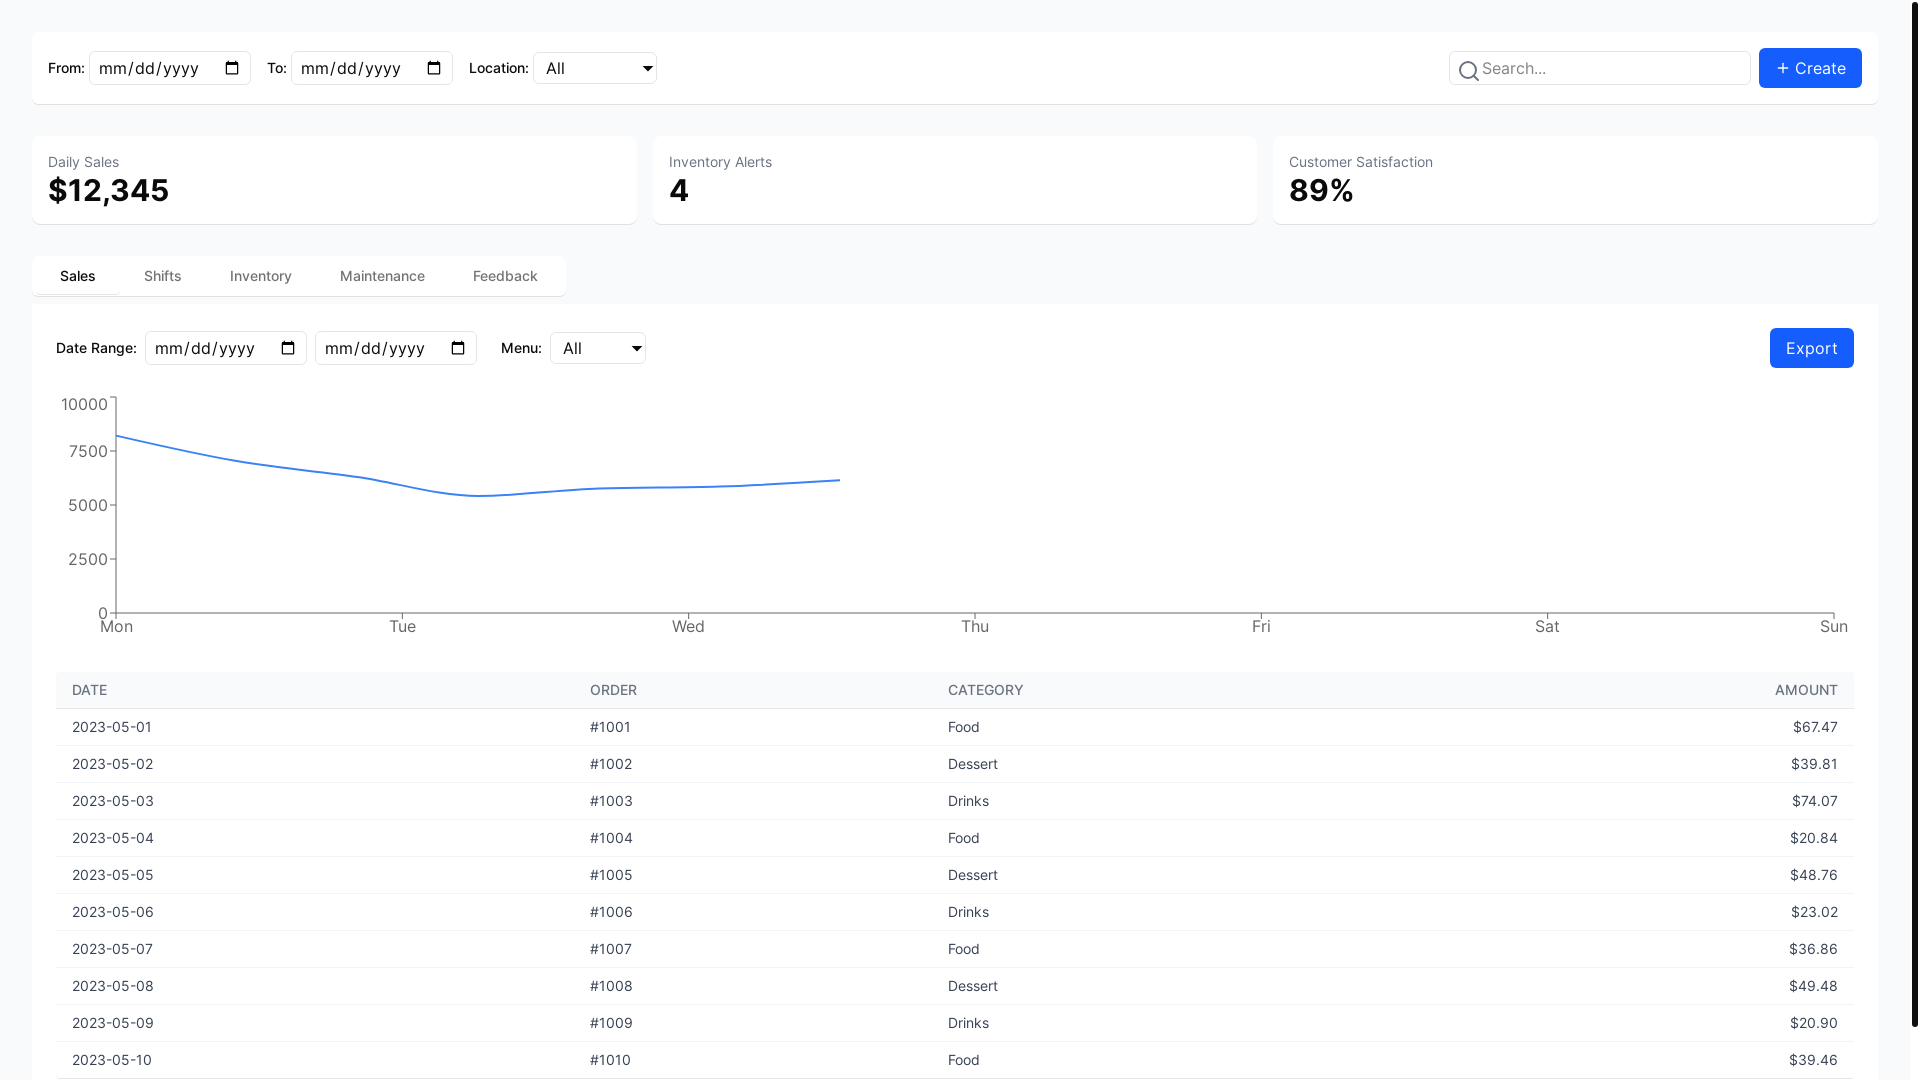The width and height of the screenshot is (1920, 1080).
Task: Click amount $39.81
Action: coord(1814,764)
